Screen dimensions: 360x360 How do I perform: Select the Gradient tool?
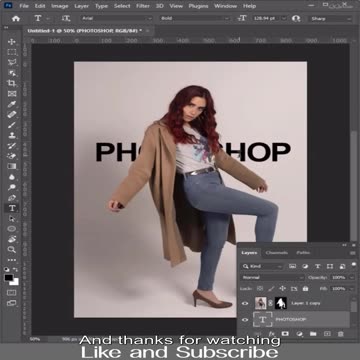pos(12,166)
